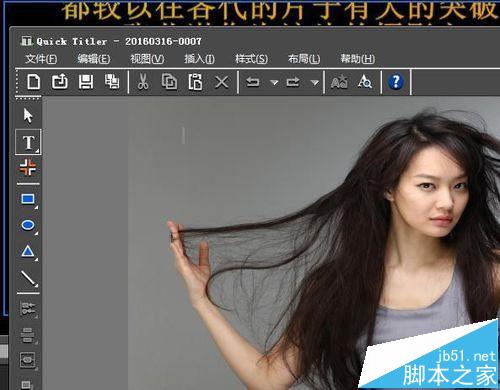Click the new style Aa icon
Viewport: 500px width, 390px height.
[339, 82]
